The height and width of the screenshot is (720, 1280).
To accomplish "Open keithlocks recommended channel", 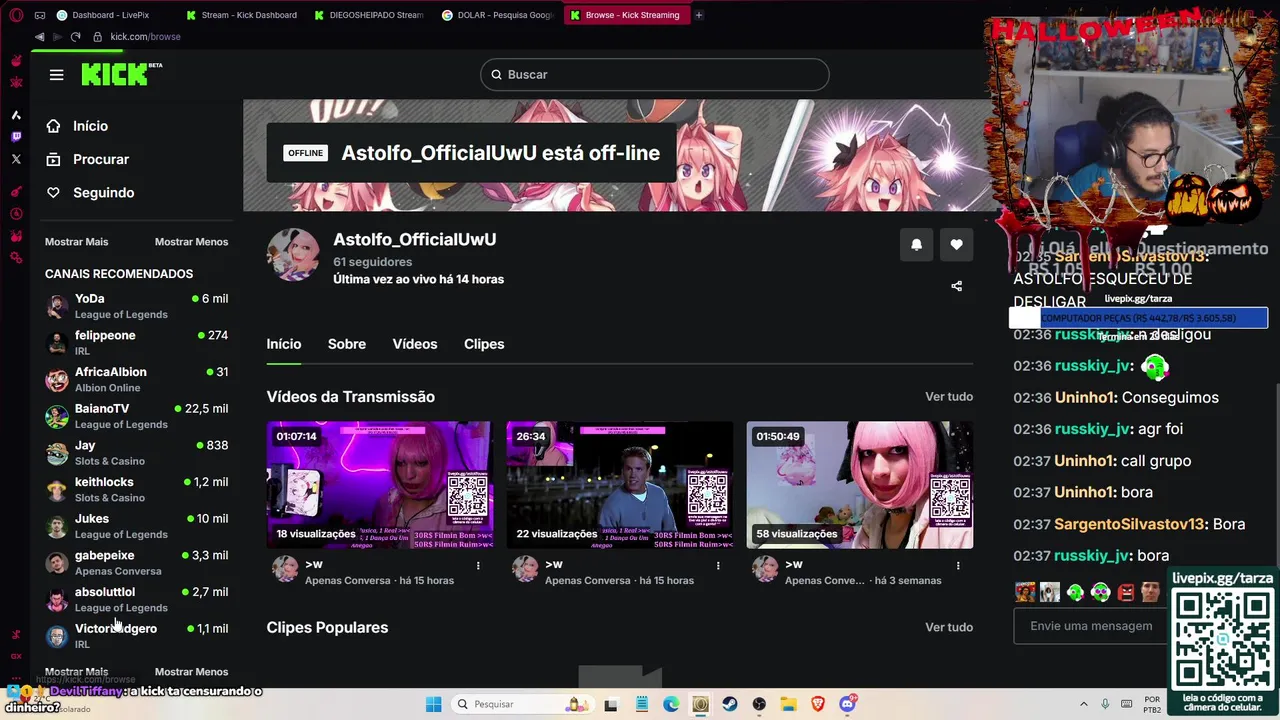I will pyautogui.click(x=137, y=489).
